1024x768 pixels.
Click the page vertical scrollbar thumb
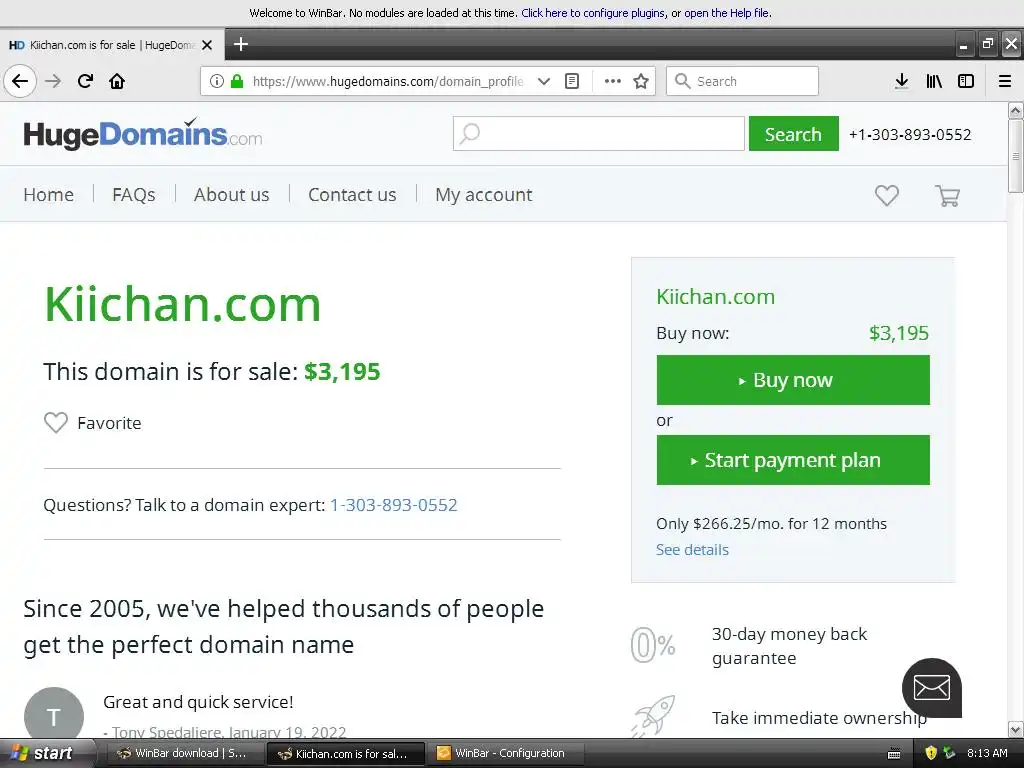point(1015,156)
